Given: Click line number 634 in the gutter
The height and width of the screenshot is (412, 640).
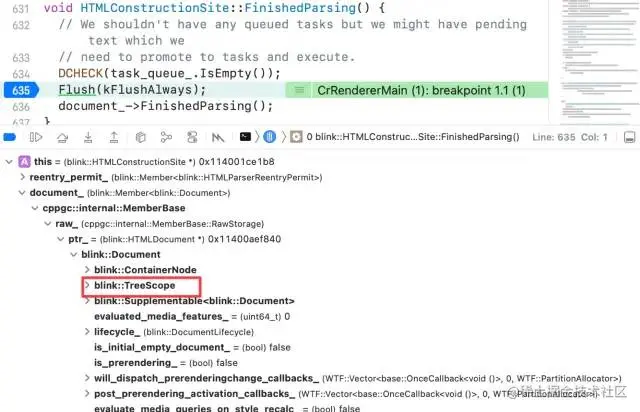Looking at the screenshot, I should pos(21,74).
